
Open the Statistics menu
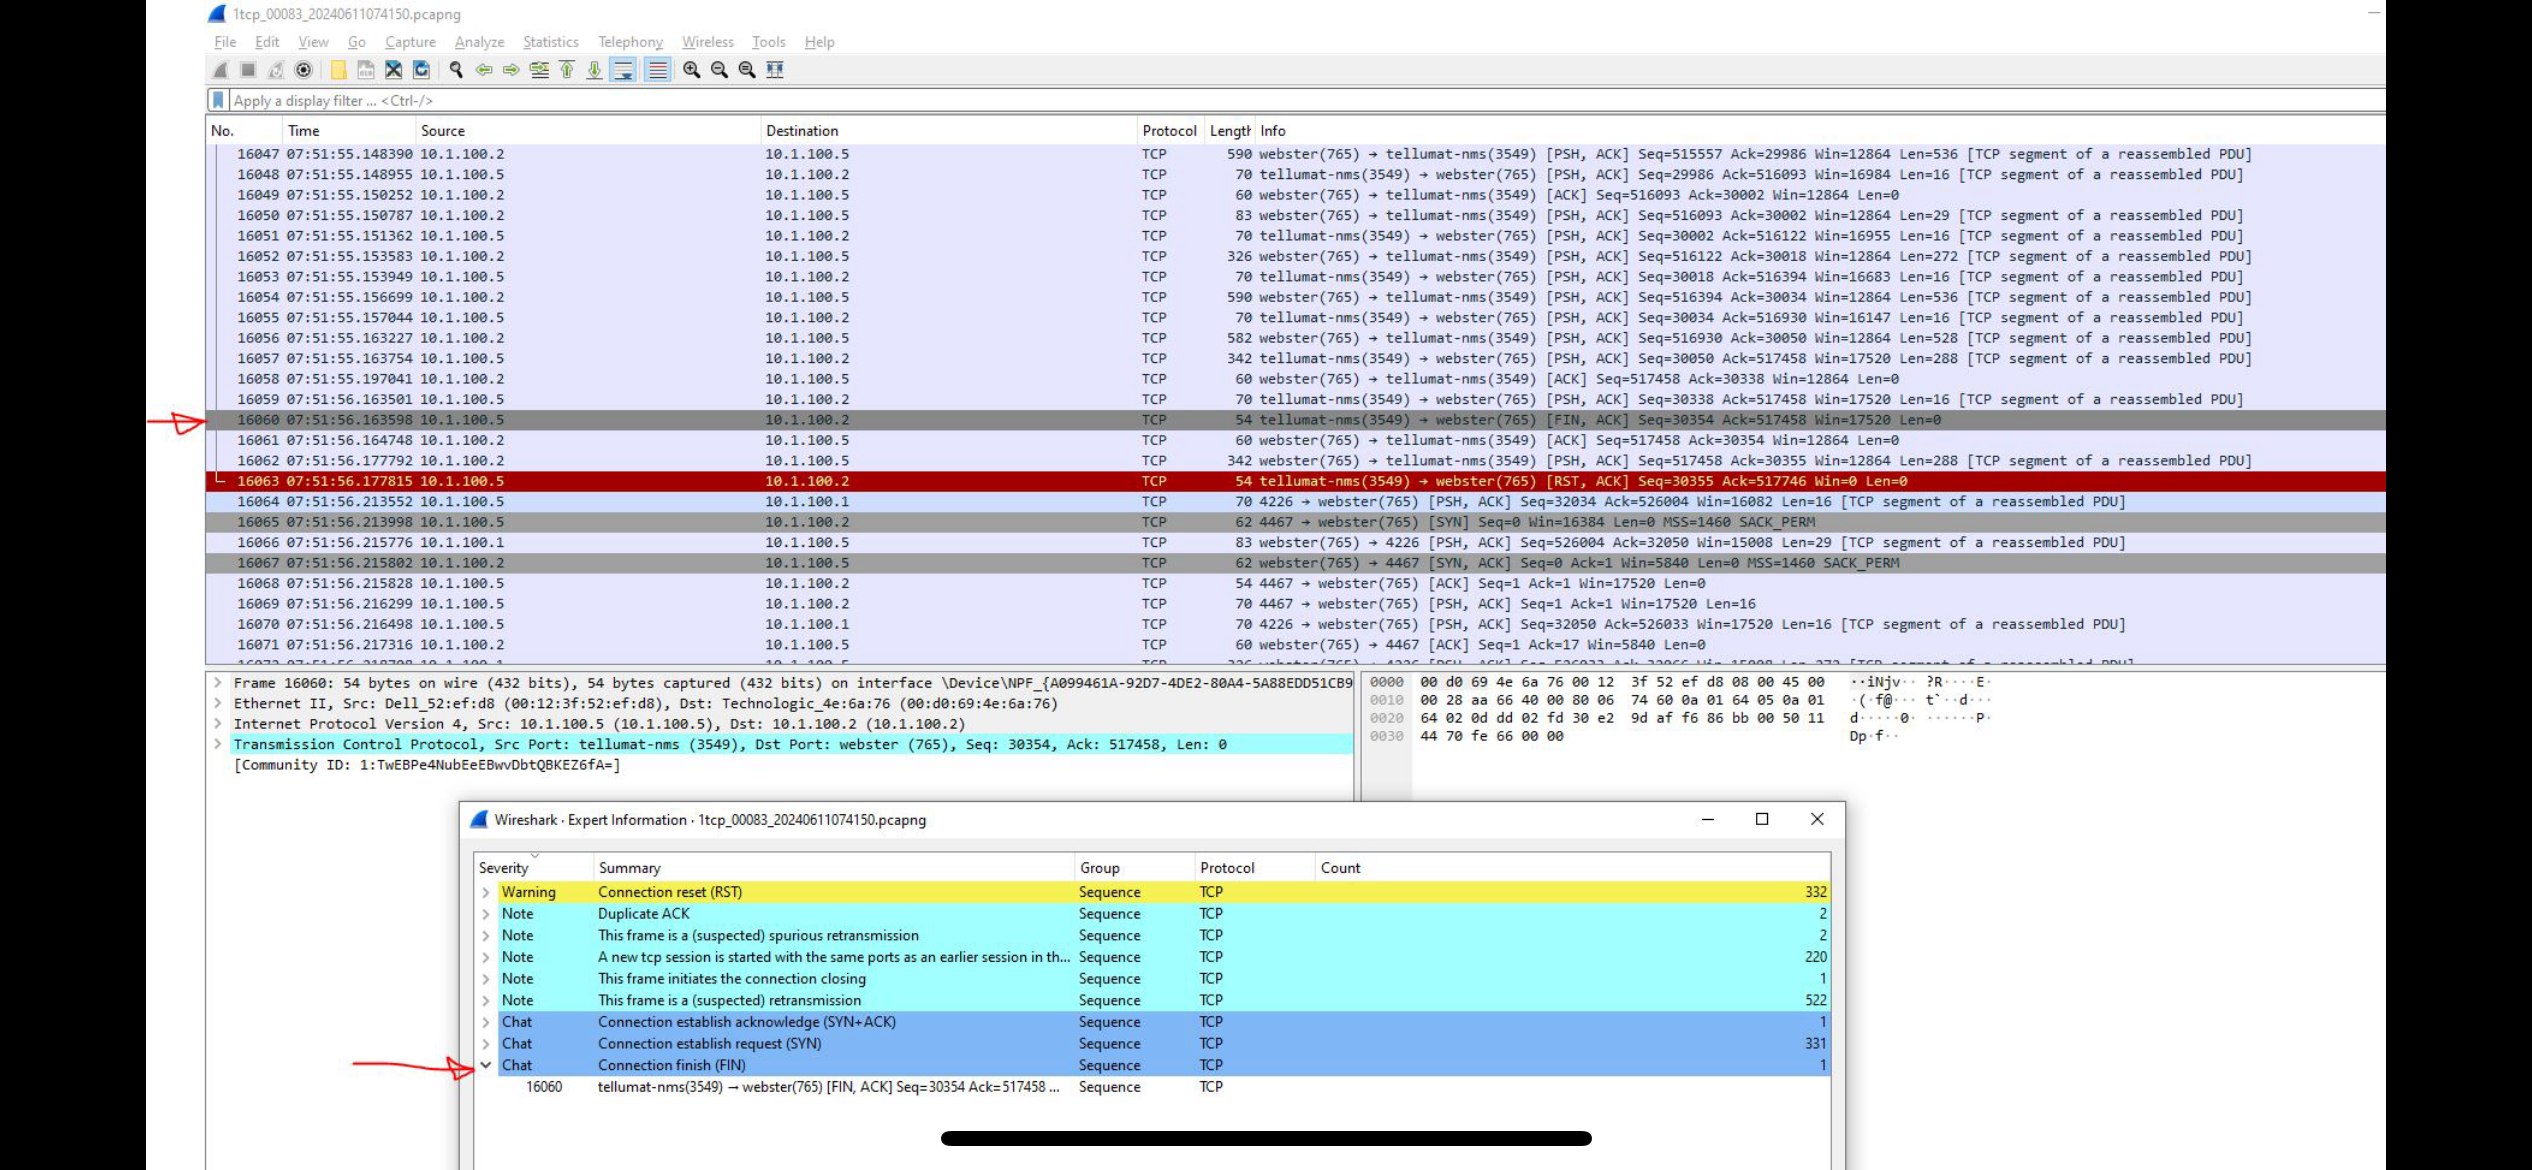pos(550,42)
